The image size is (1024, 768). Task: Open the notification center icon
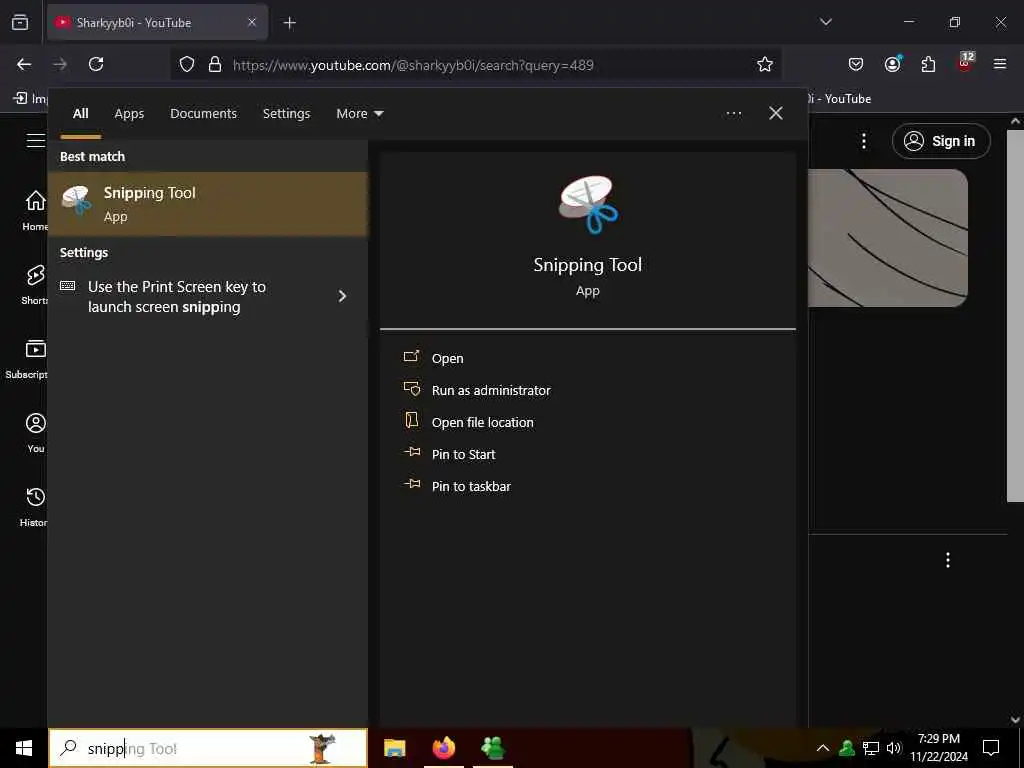click(991, 748)
